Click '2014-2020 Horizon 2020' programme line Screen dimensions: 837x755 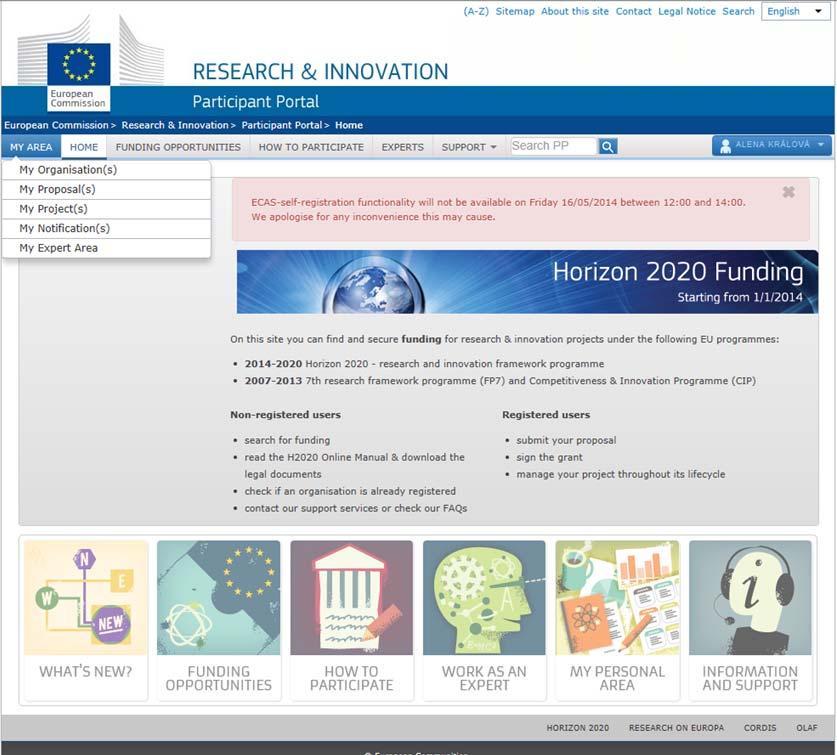[x=424, y=364]
